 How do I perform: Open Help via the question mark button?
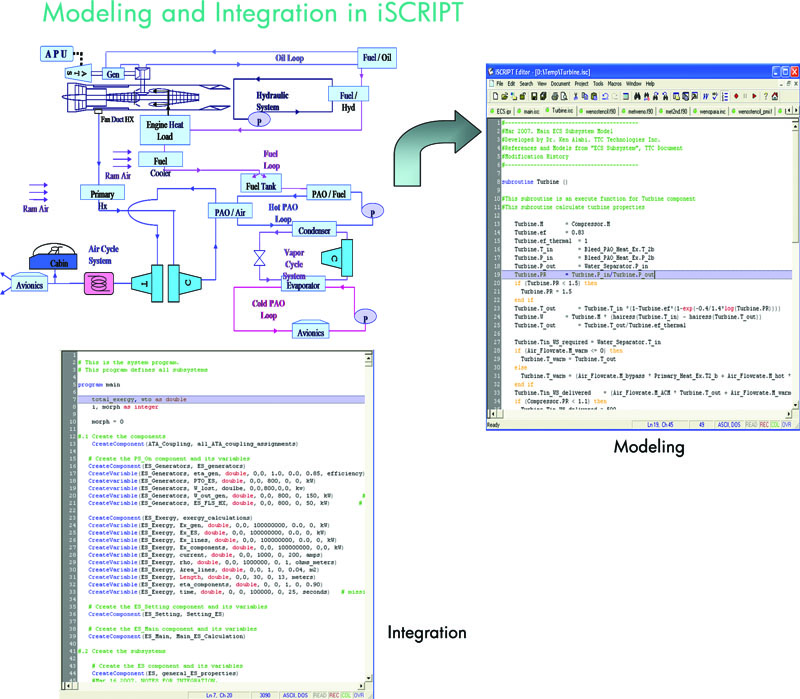click(765, 97)
